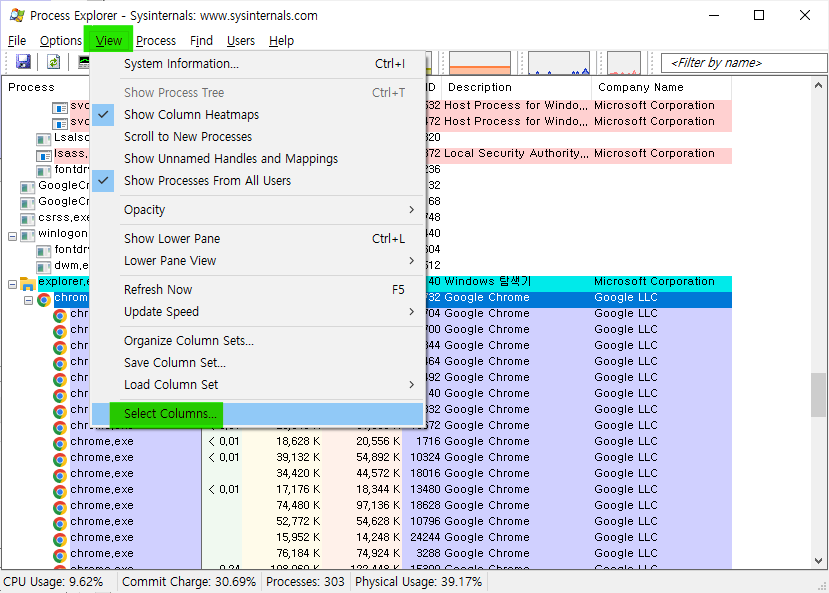The image size is (829, 593).
Task: Open the Process menu
Action: (155, 41)
